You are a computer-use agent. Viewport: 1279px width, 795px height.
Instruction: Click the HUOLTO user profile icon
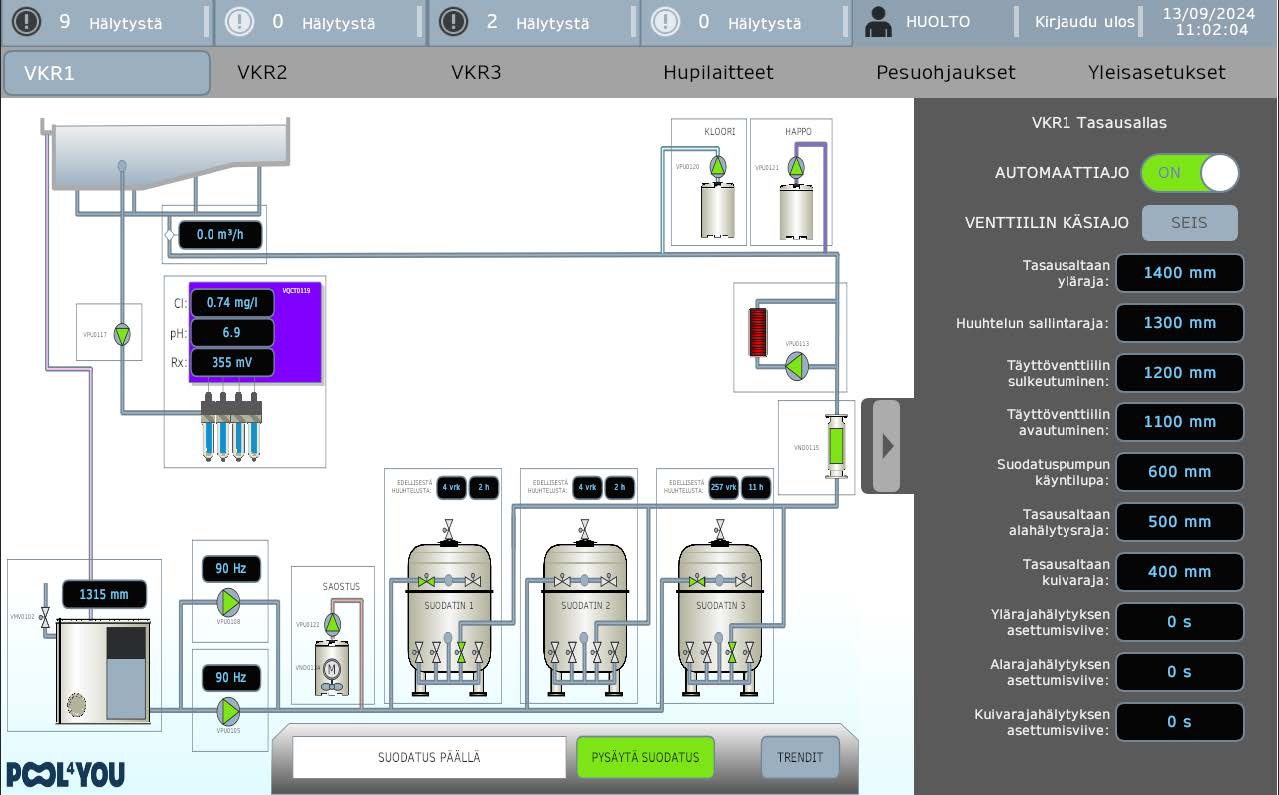click(x=878, y=22)
